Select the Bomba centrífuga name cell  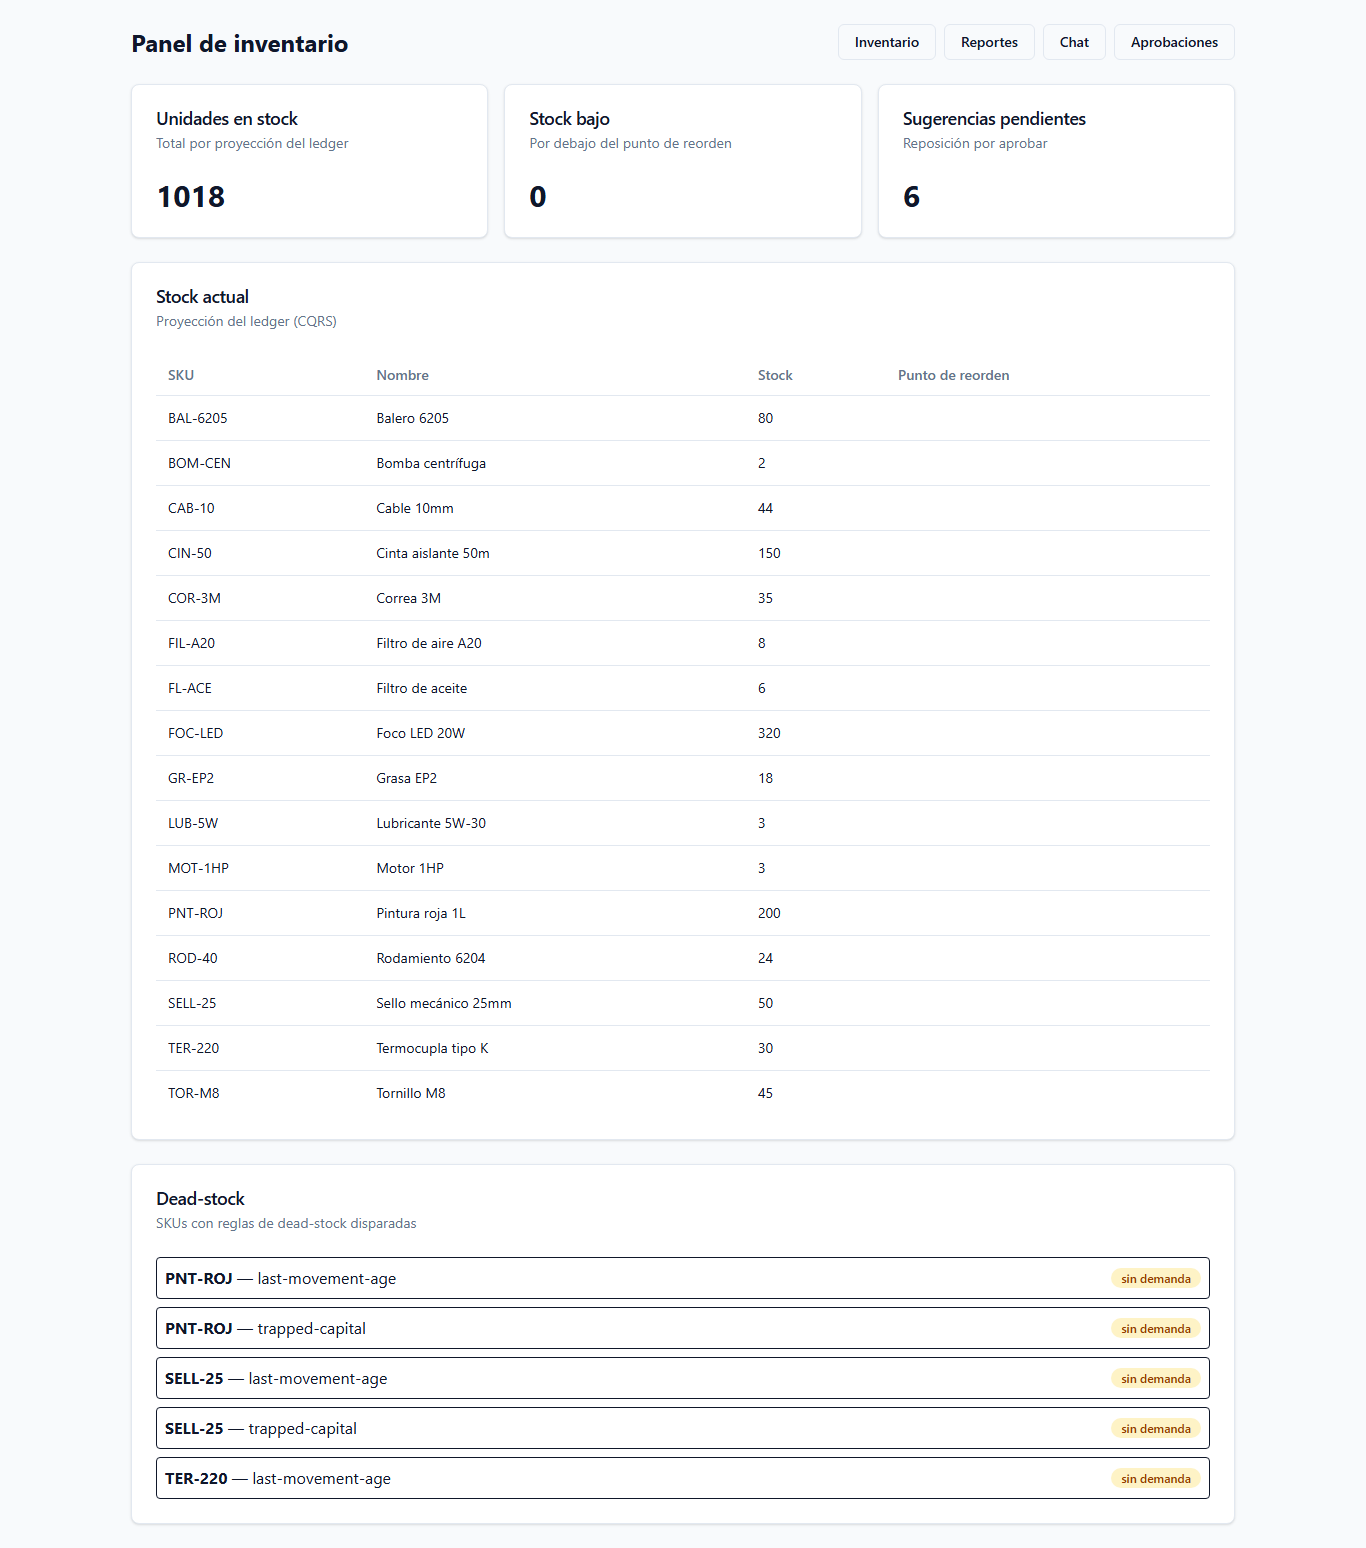point(431,463)
